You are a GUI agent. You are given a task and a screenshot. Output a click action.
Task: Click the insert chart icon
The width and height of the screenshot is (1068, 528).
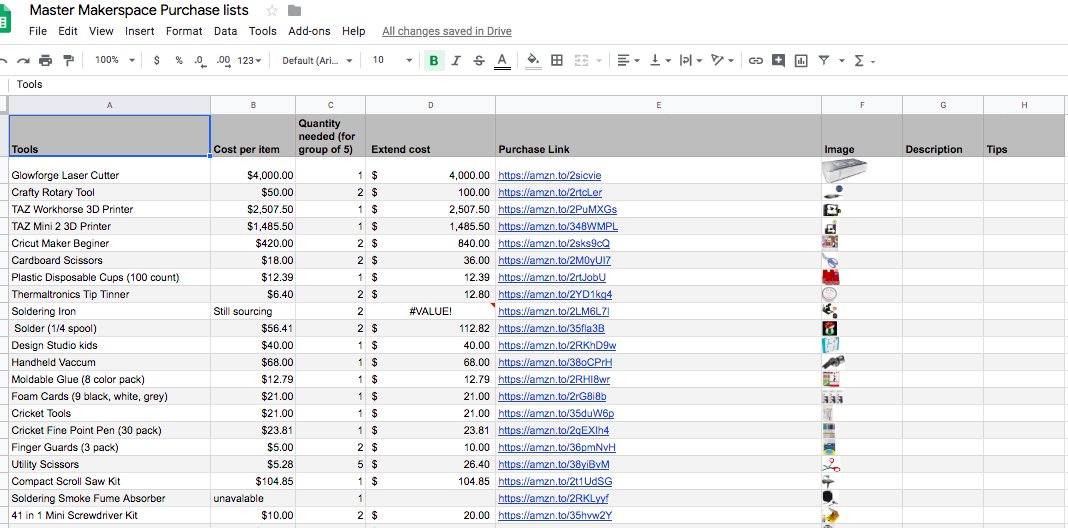(x=801, y=61)
